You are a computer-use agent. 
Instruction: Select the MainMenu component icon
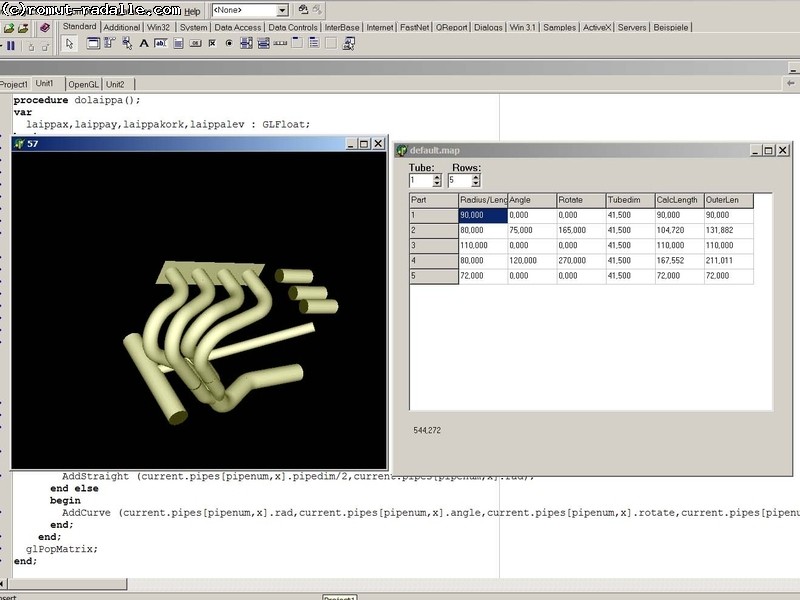110,44
